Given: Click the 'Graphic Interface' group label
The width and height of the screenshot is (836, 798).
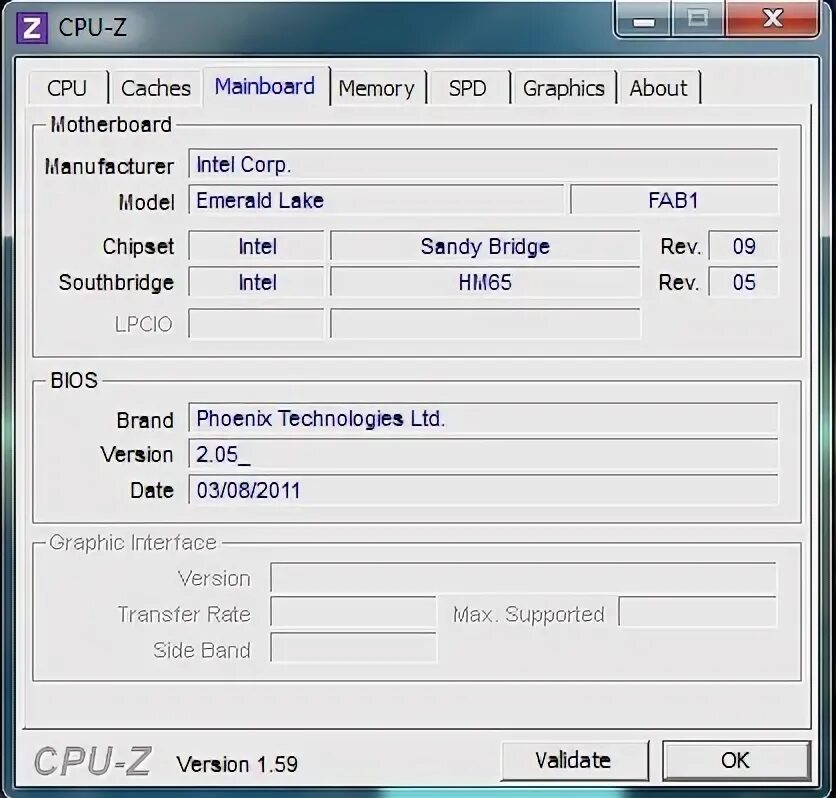Looking at the screenshot, I should click(x=133, y=543).
